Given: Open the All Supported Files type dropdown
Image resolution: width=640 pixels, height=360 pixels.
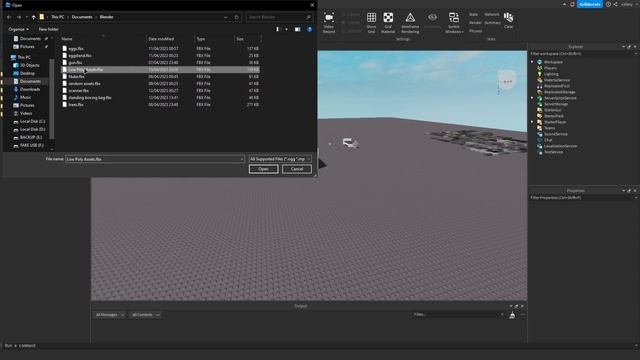Looking at the screenshot, I should [280, 159].
